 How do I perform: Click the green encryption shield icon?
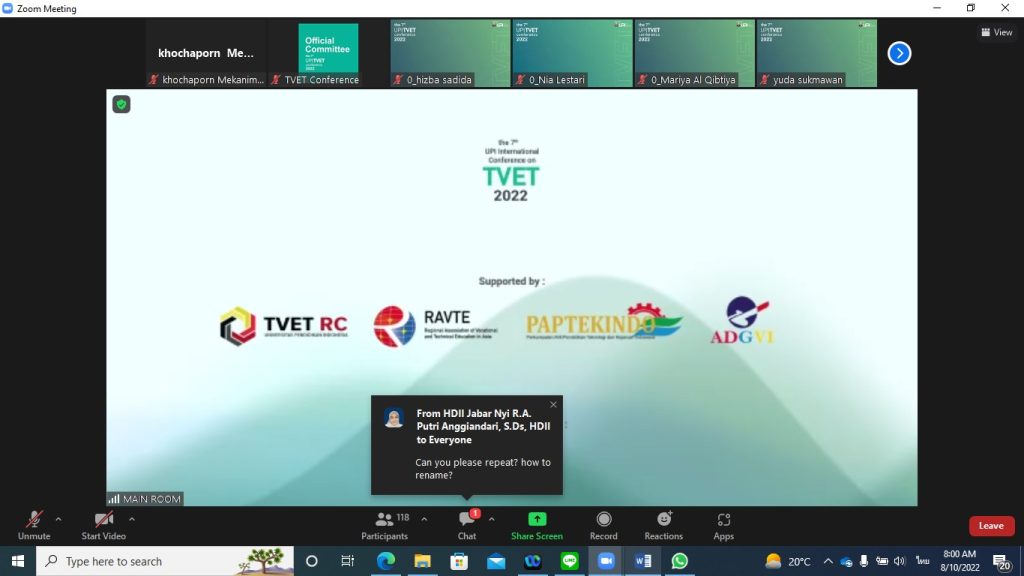point(121,104)
